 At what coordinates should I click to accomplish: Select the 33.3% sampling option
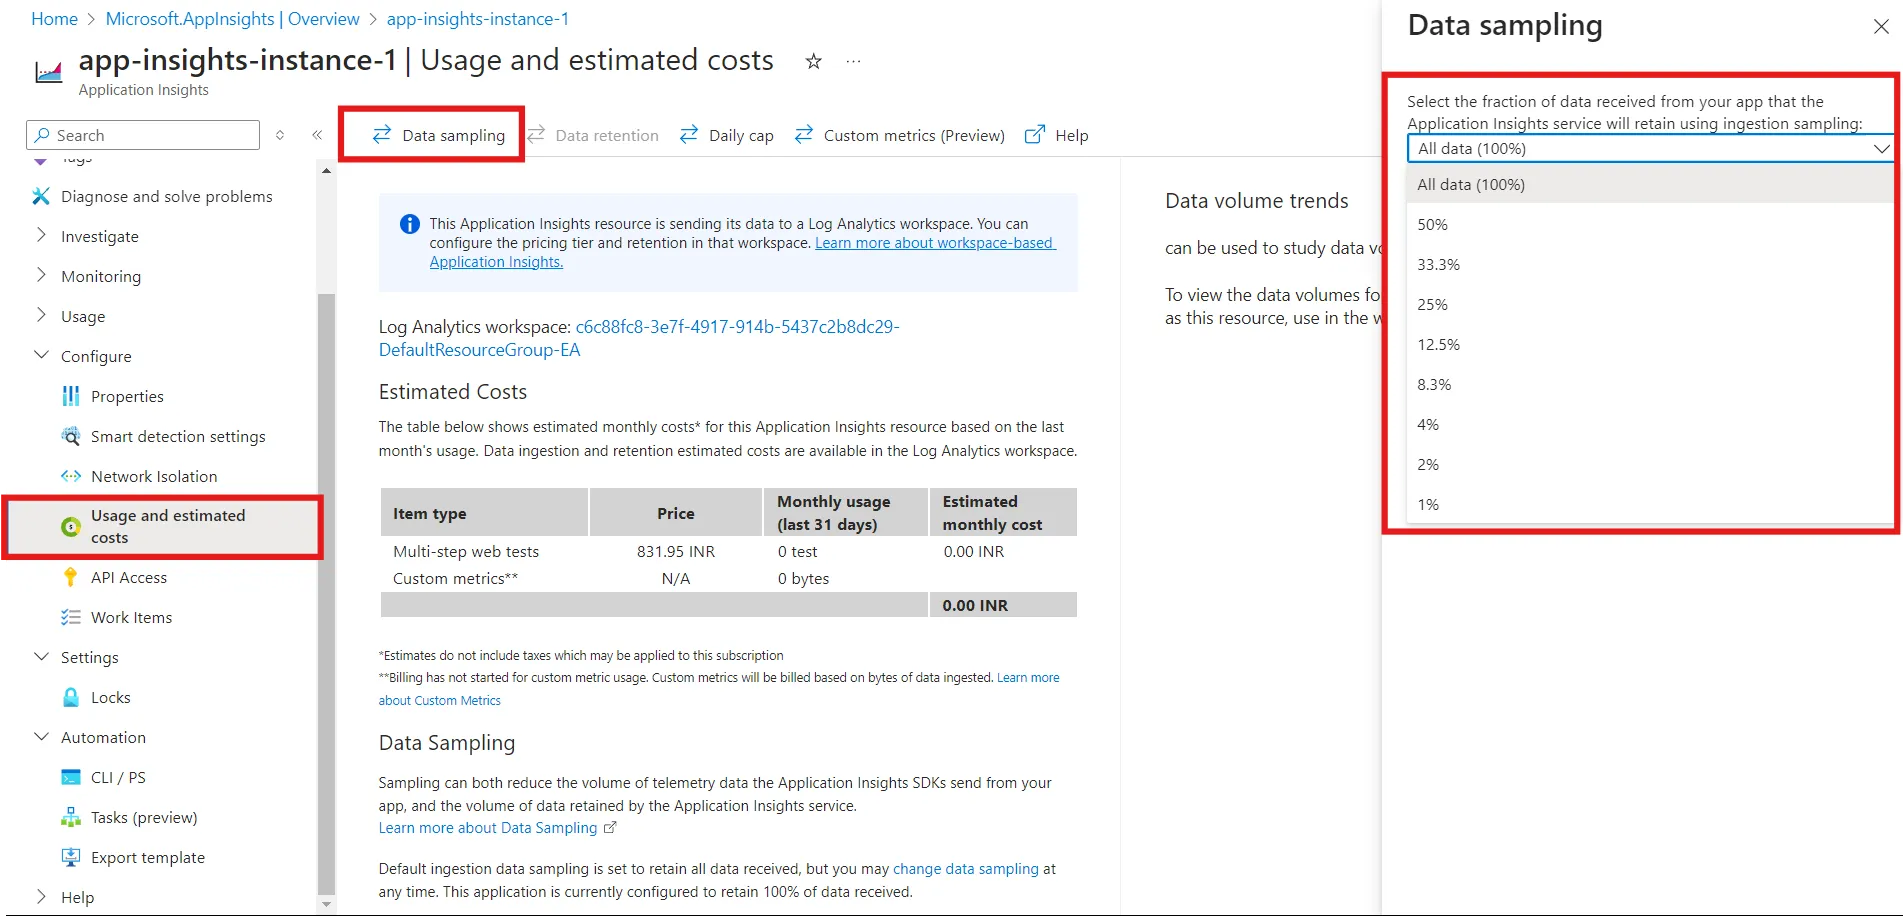(x=1438, y=264)
